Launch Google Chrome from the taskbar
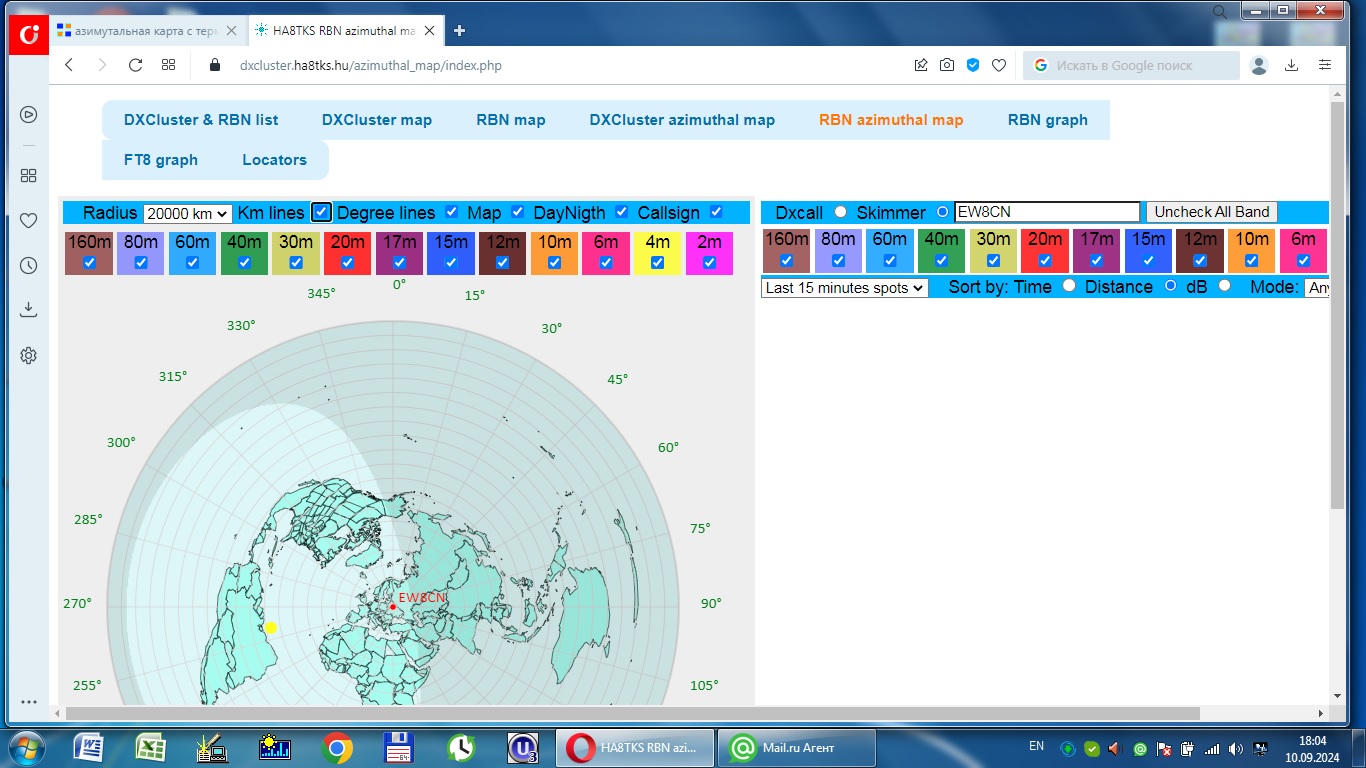The height and width of the screenshot is (768, 1366). pos(337,747)
